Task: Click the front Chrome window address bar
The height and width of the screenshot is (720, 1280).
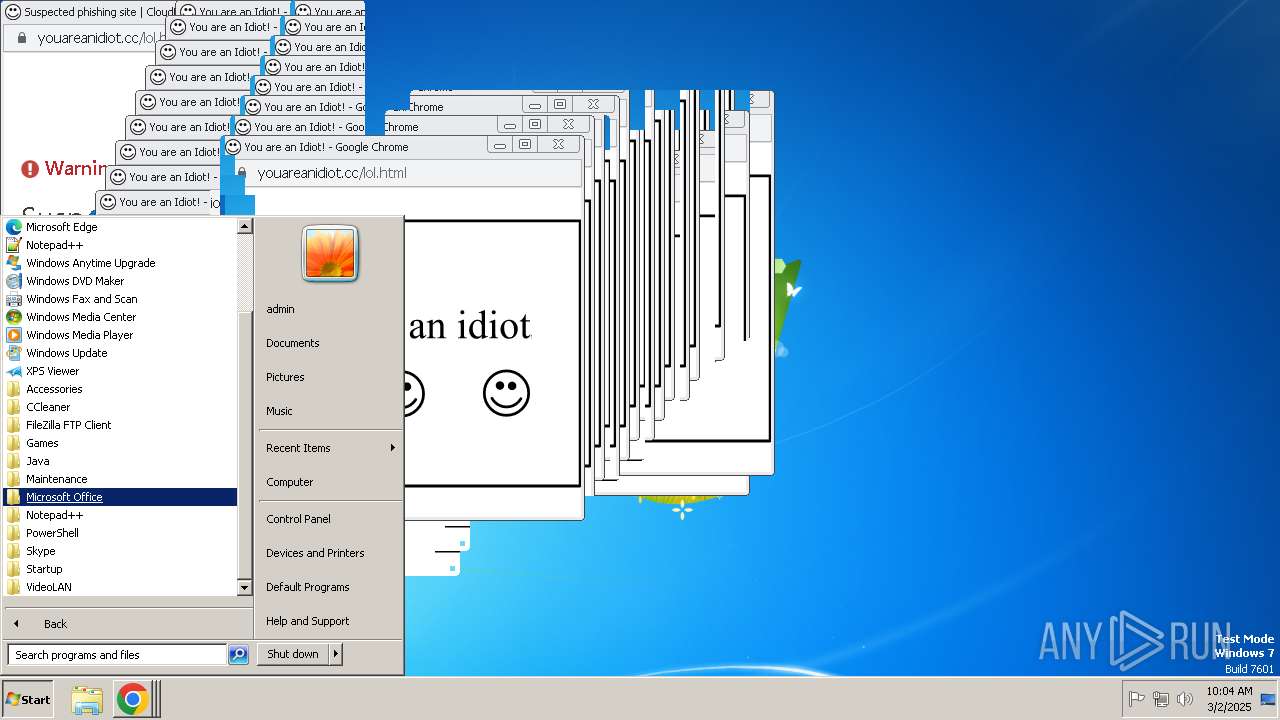Action: [406, 173]
